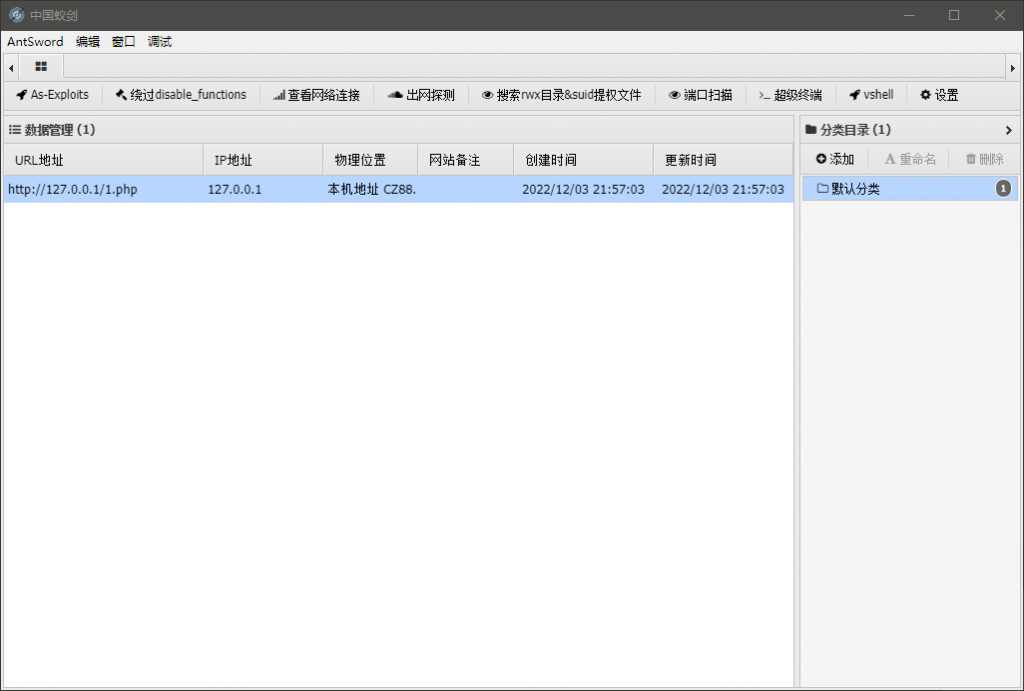Sort by 创建时间 column header
The width and height of the screenshot is (1024, 691).
pos(583,160)
